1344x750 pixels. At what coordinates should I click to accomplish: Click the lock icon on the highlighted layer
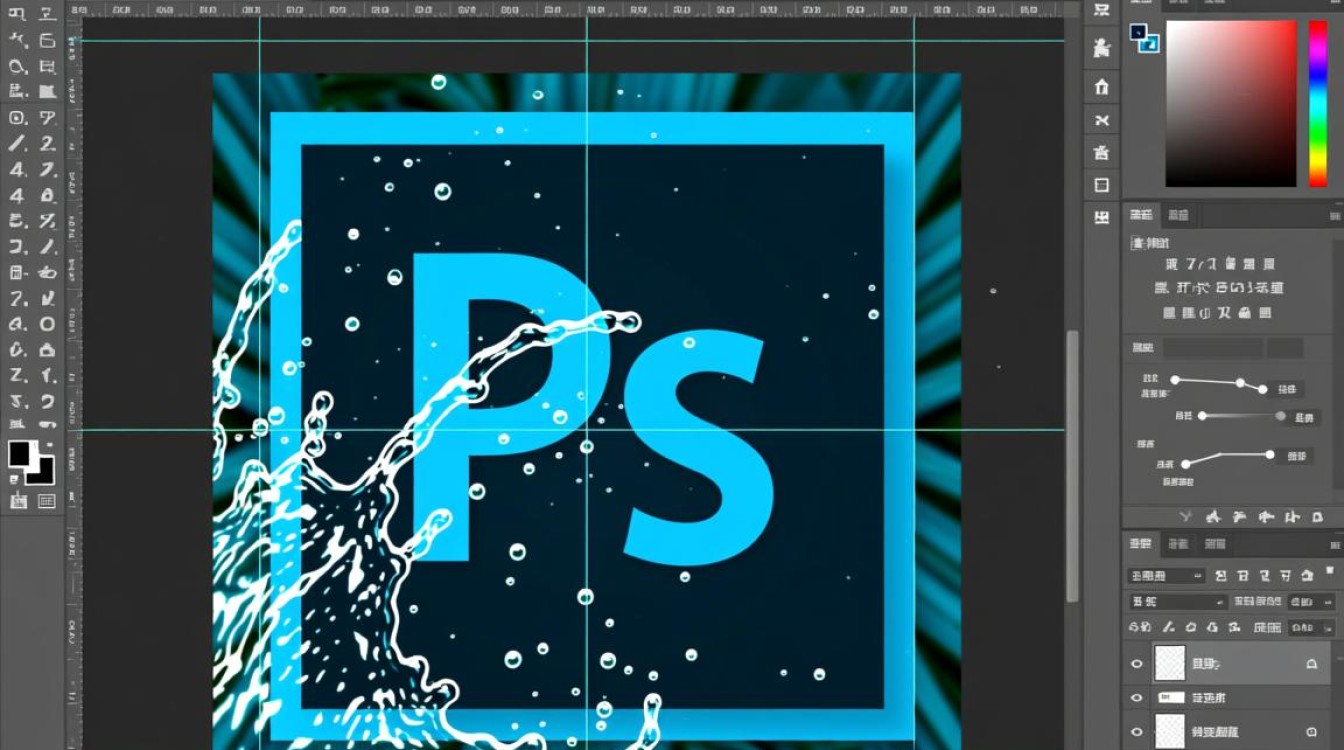[1312, 664]
